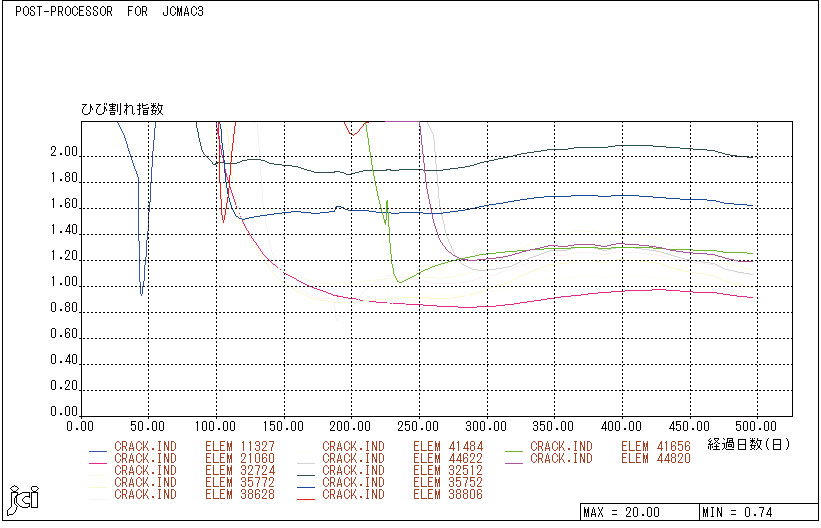Click x-axis tick label 350.00
The height and width of the screenshot is (528, 821).
tap(554, 427)
